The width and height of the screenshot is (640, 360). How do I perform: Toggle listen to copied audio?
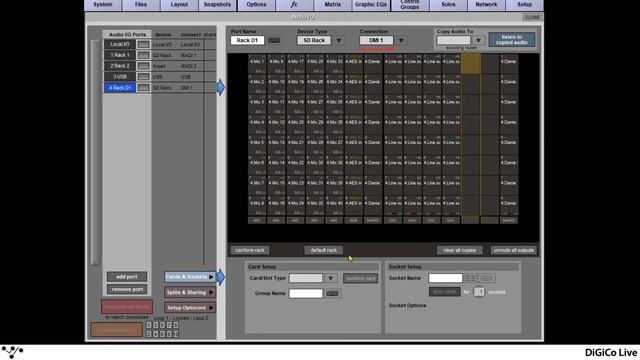point(511,40)
